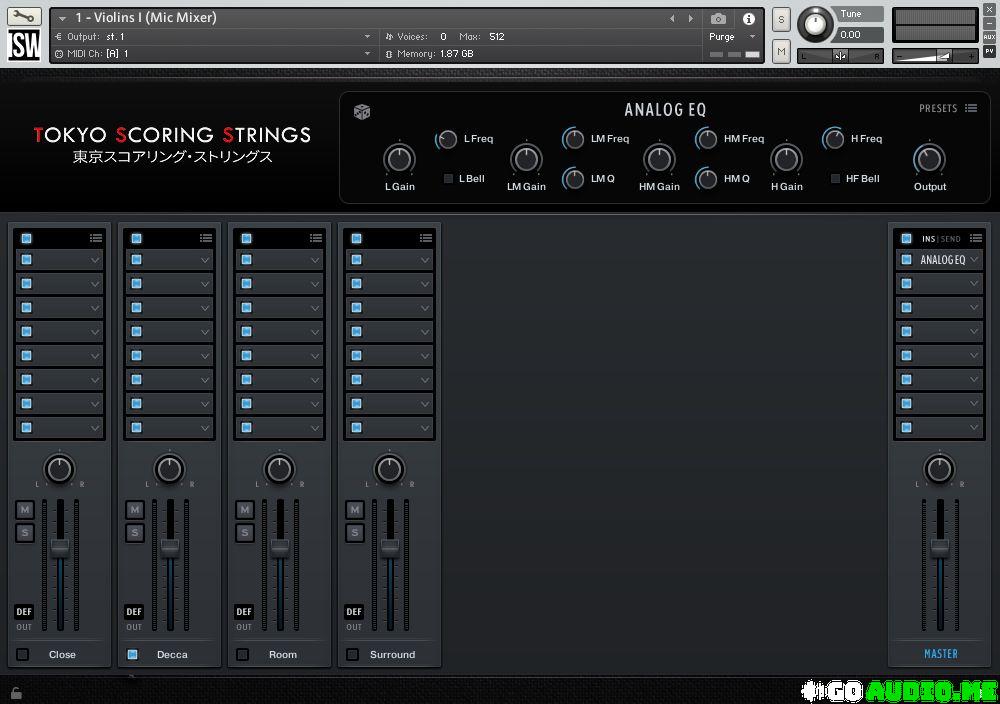Click the HM Freq knob

706,139
